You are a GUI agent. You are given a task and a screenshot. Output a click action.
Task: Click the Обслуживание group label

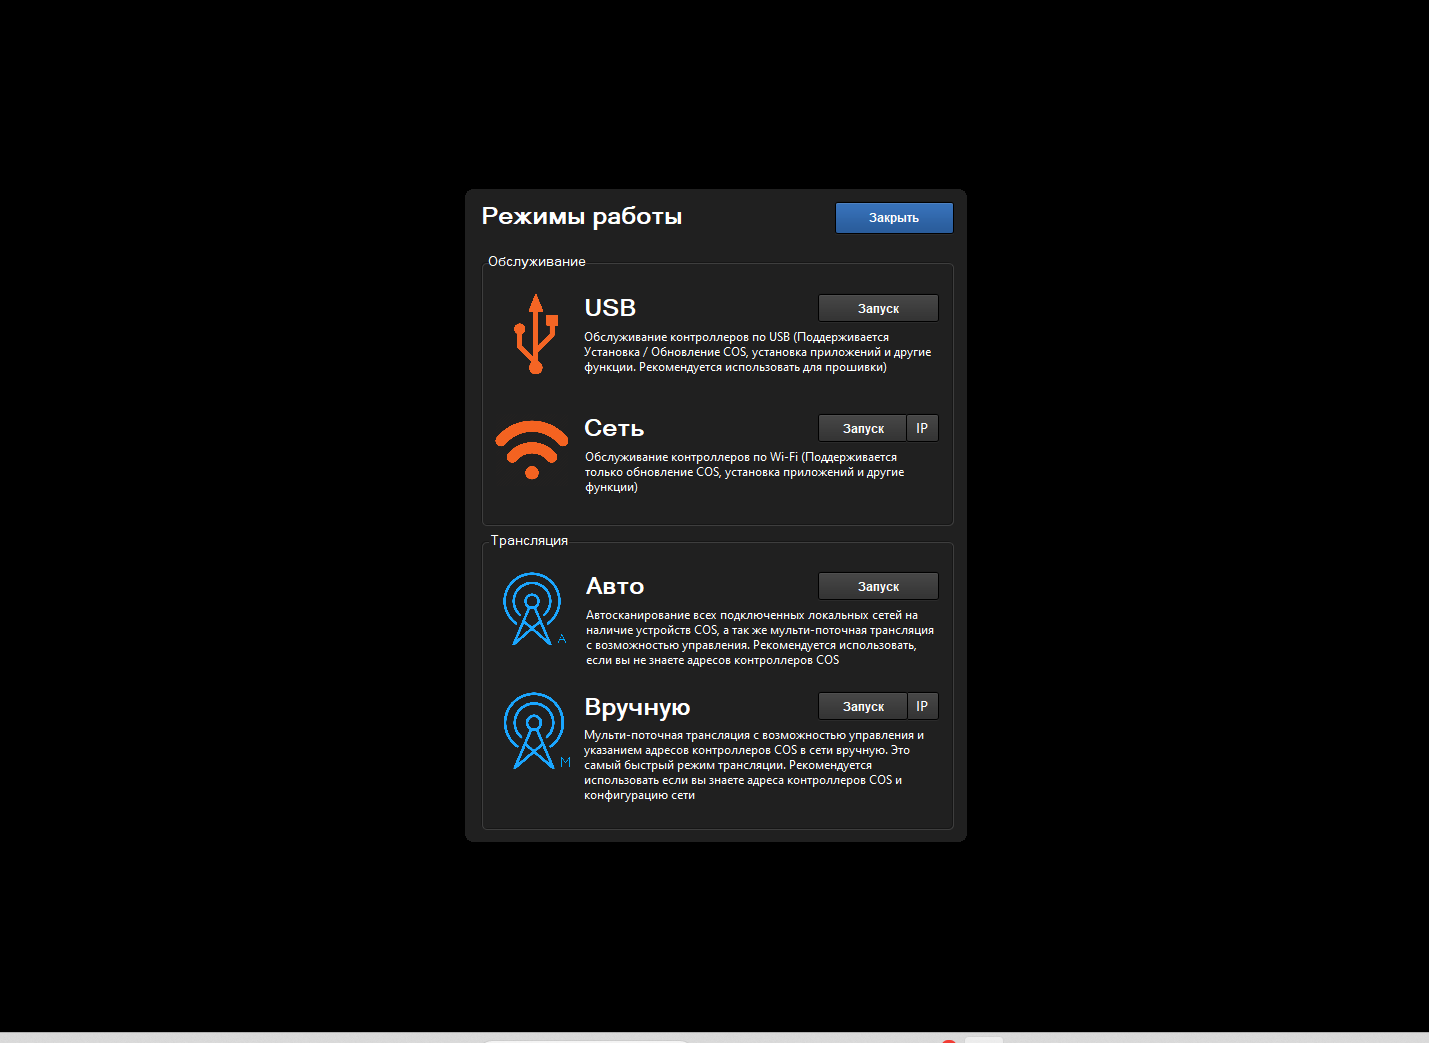(537, 262)
